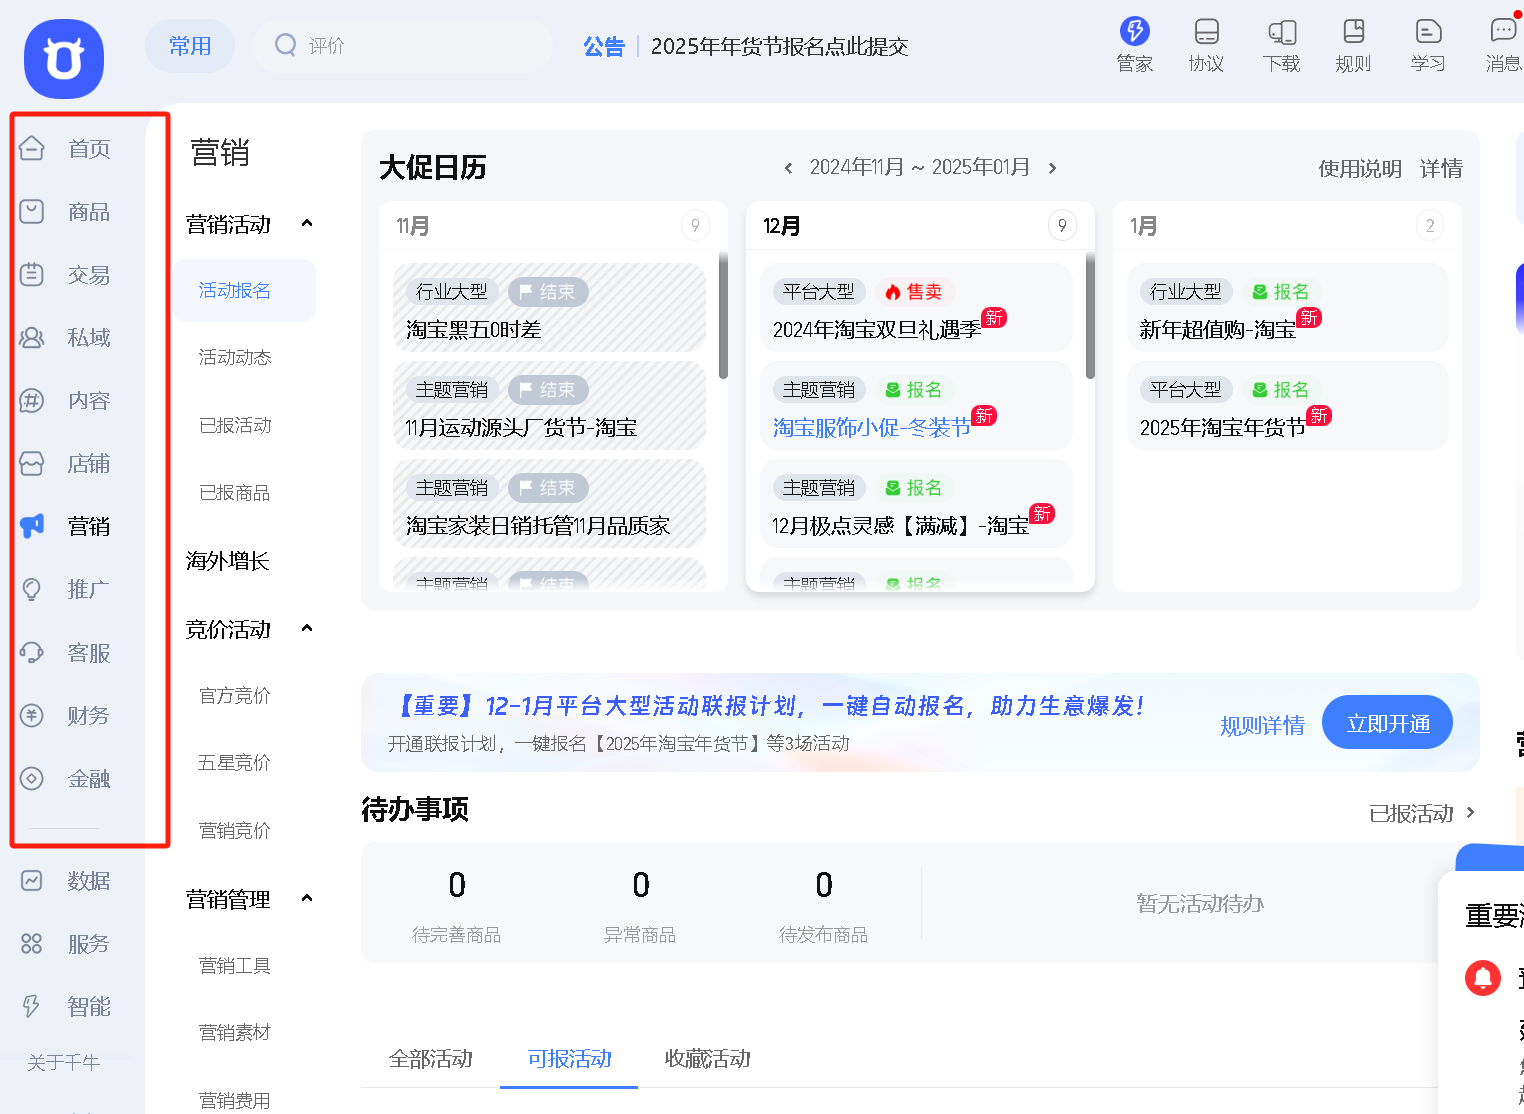Click the 待完善商品 count
This screenshot has height=1114, width=1524.
(457, 885)
